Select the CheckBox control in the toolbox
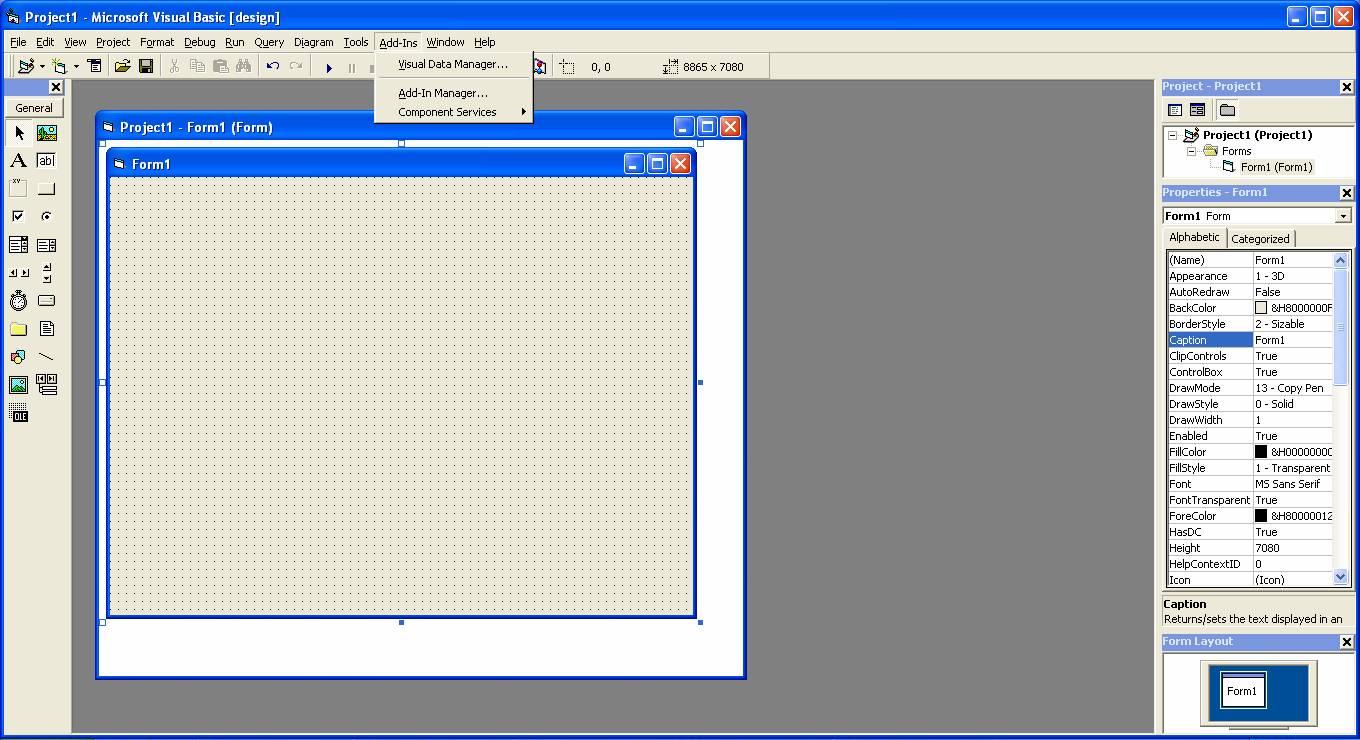This screenshot has height=740, width=1360. point(18,215)
